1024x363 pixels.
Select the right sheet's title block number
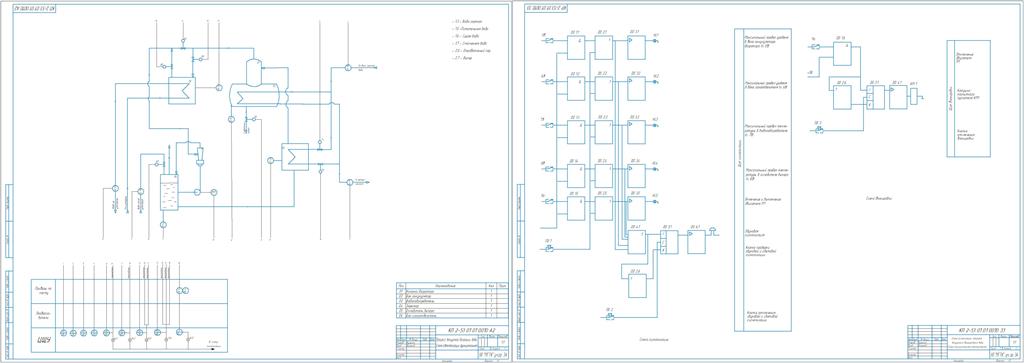coord(968,330)
